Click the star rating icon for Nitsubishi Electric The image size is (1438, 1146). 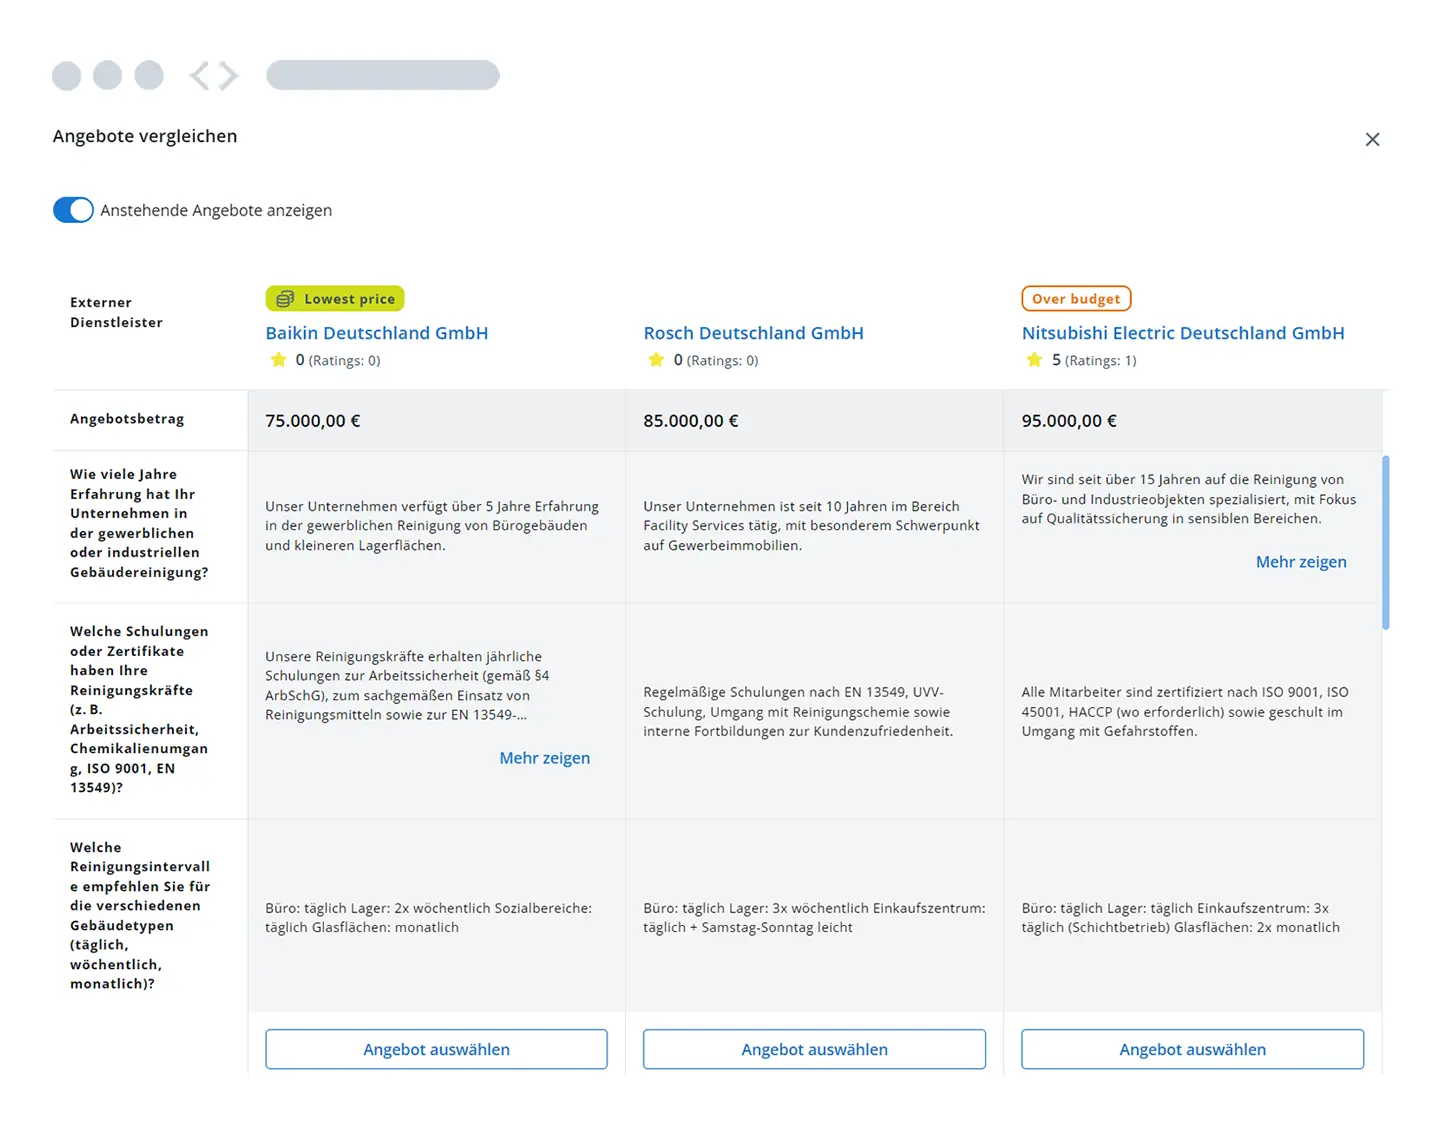coord(1034,359)
